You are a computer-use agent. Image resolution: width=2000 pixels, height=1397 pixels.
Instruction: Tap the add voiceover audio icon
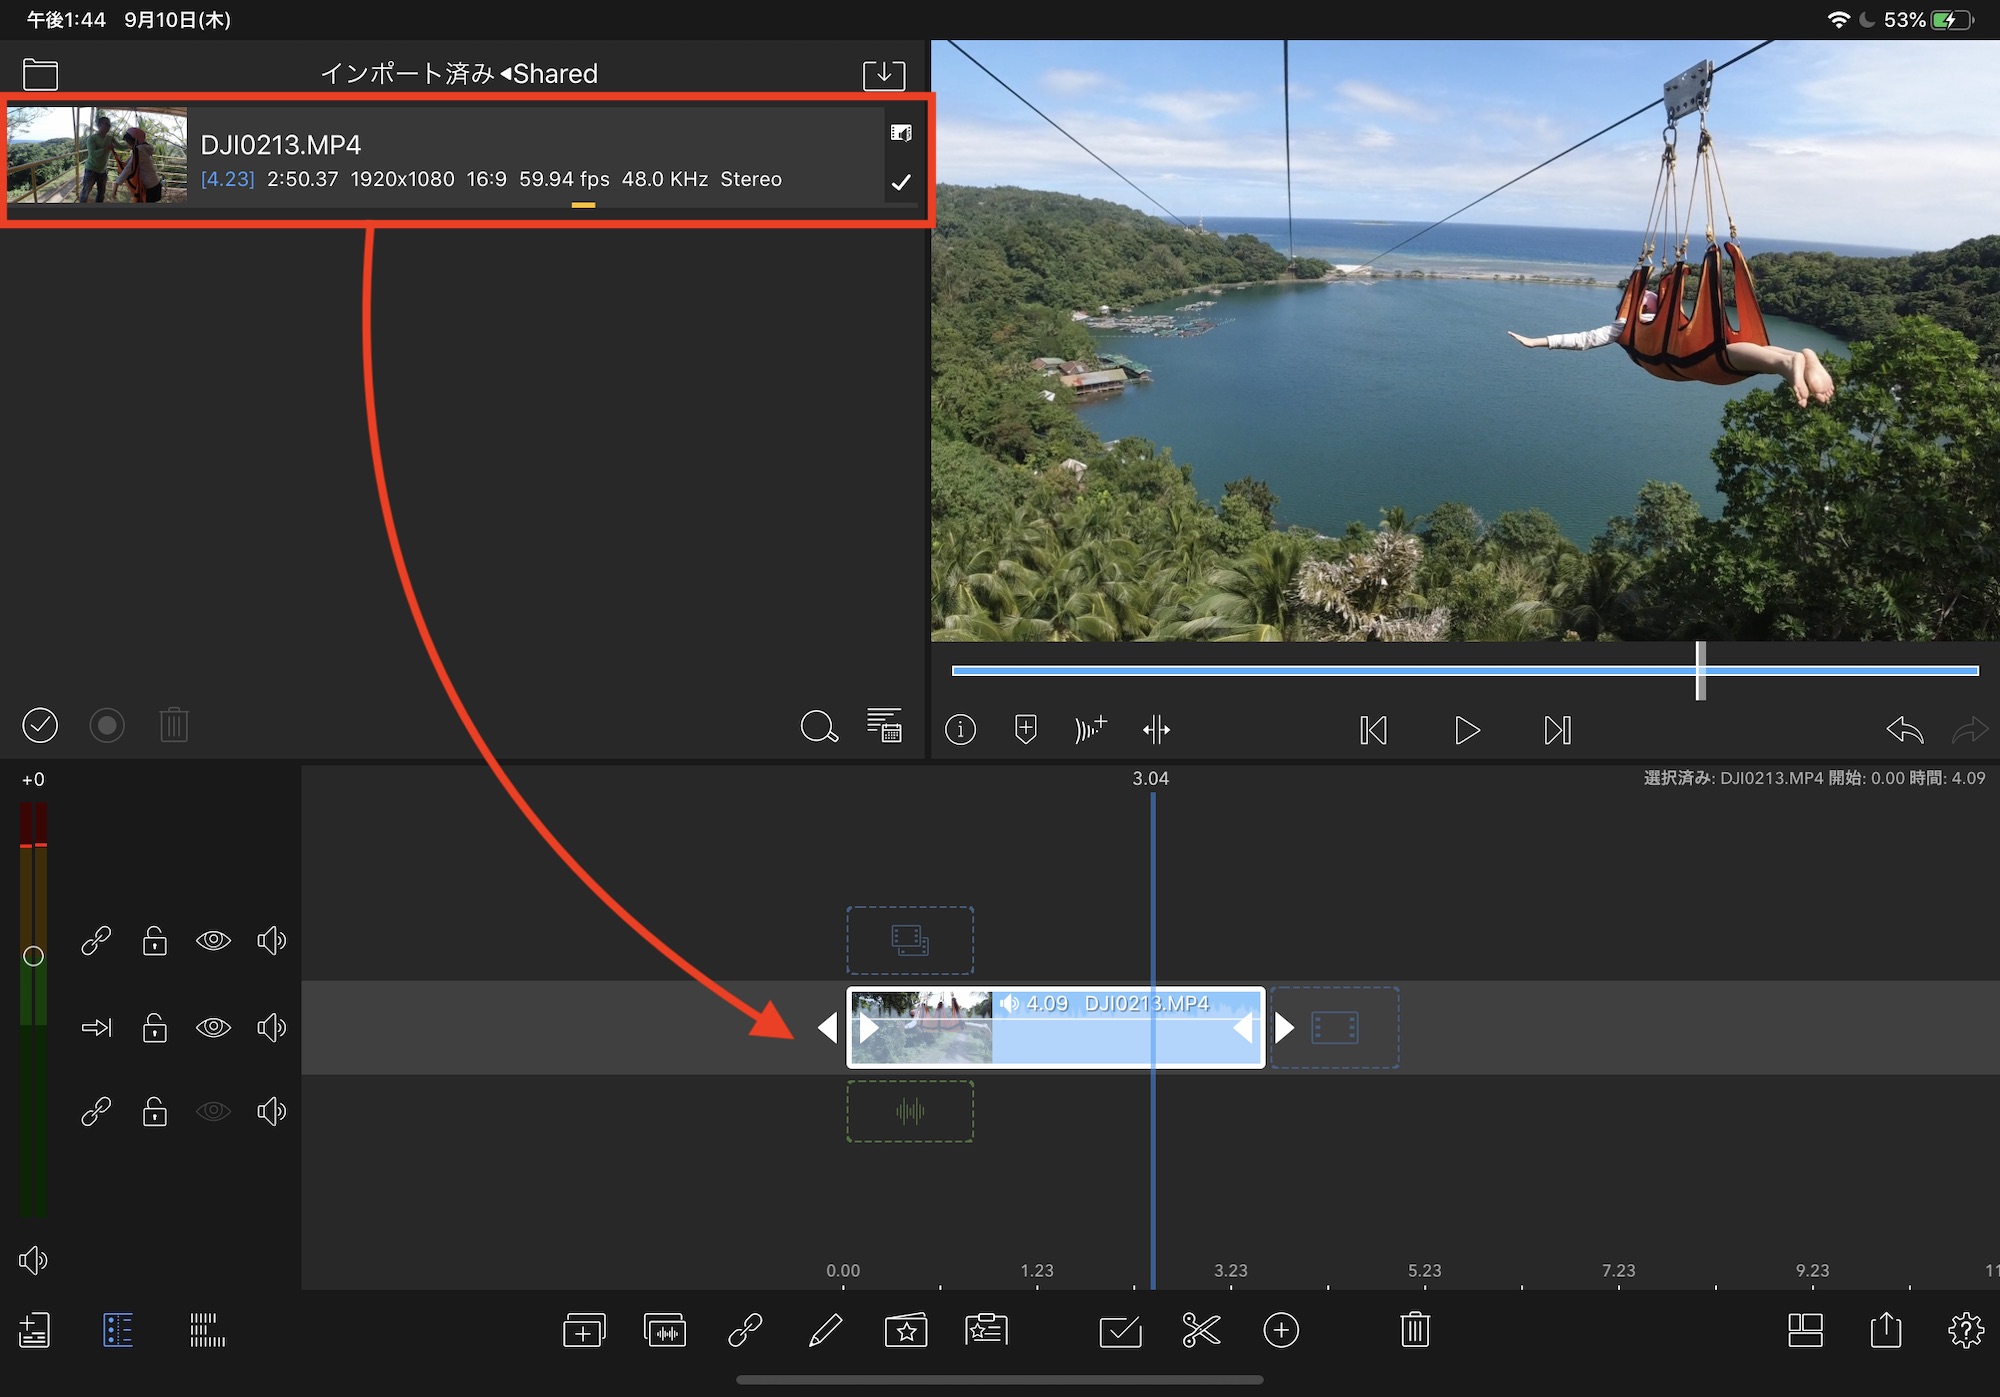pyautogui.click(x=1090, y=729)
